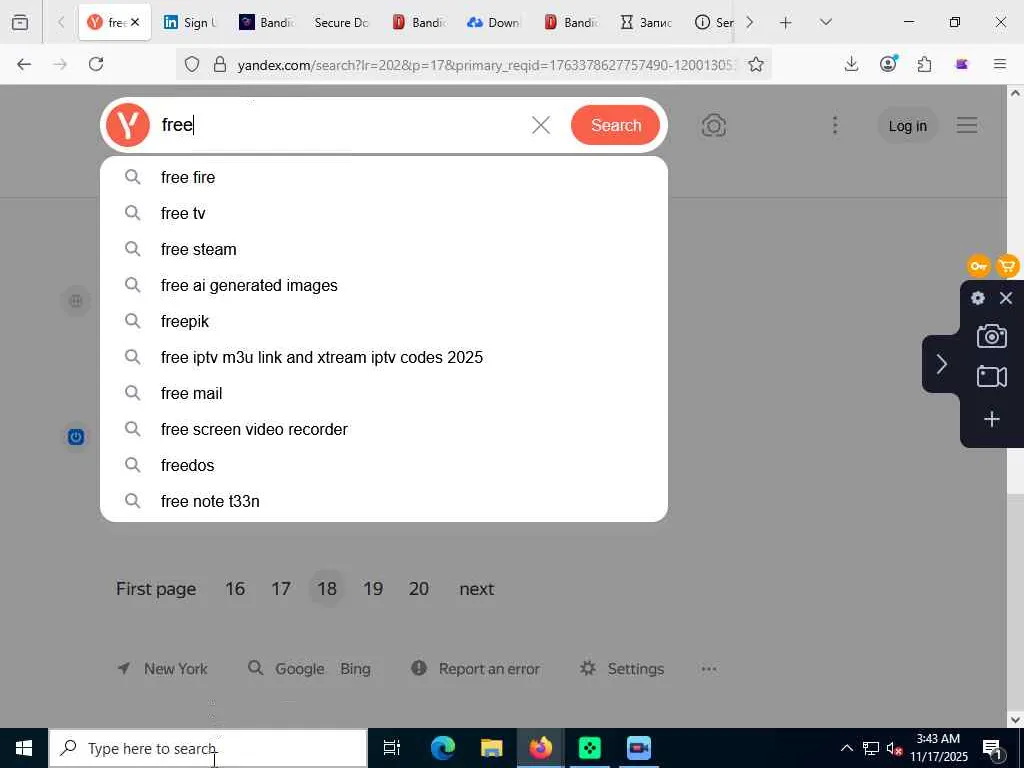Click the orange key icon
Screen dimensions: 1024x768
[978, 266]
